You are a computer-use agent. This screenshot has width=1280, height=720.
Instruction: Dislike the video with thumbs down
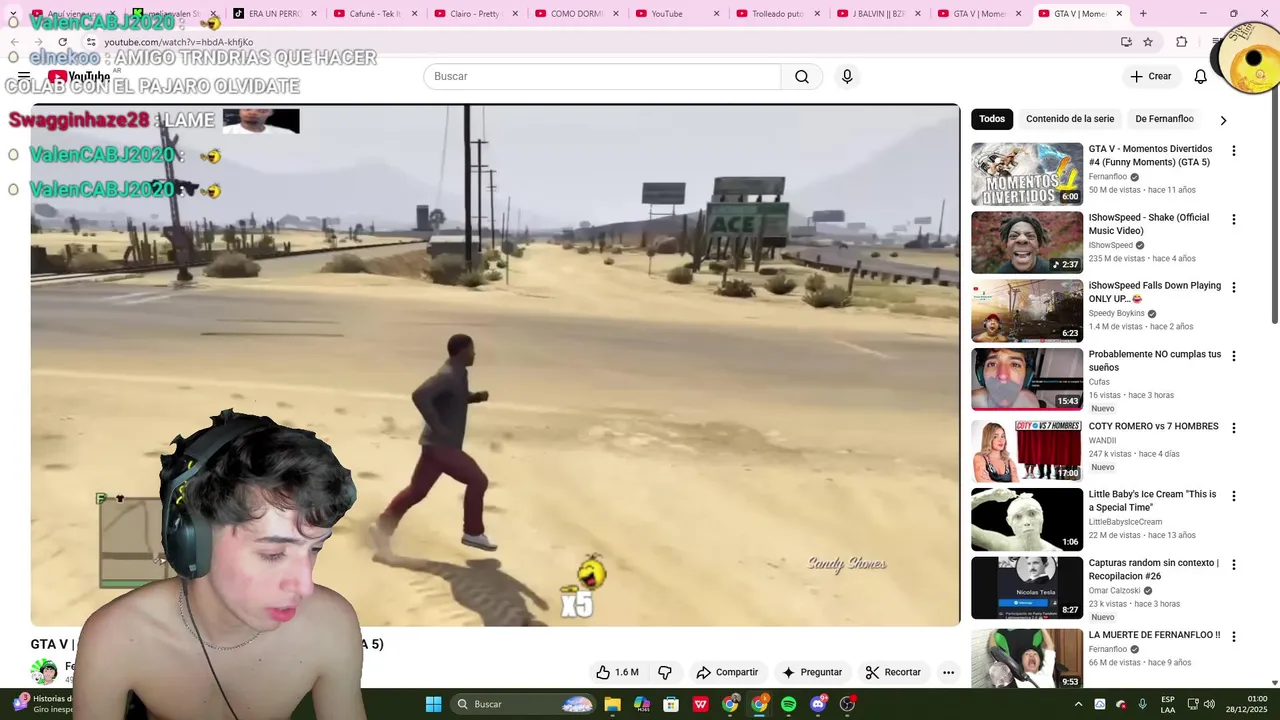664,672
